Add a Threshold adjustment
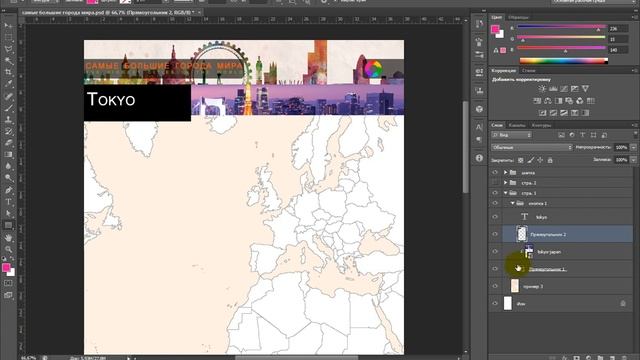Viewport: 640px width, 360px height. tap(564, 113)
